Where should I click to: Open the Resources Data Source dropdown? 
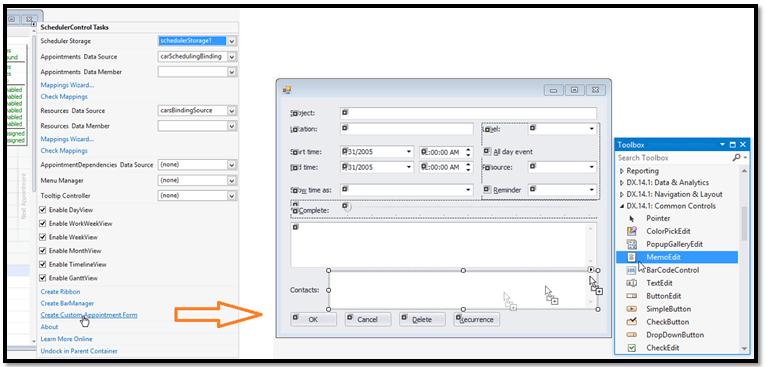pyautogui.click(x=232, y=111)
